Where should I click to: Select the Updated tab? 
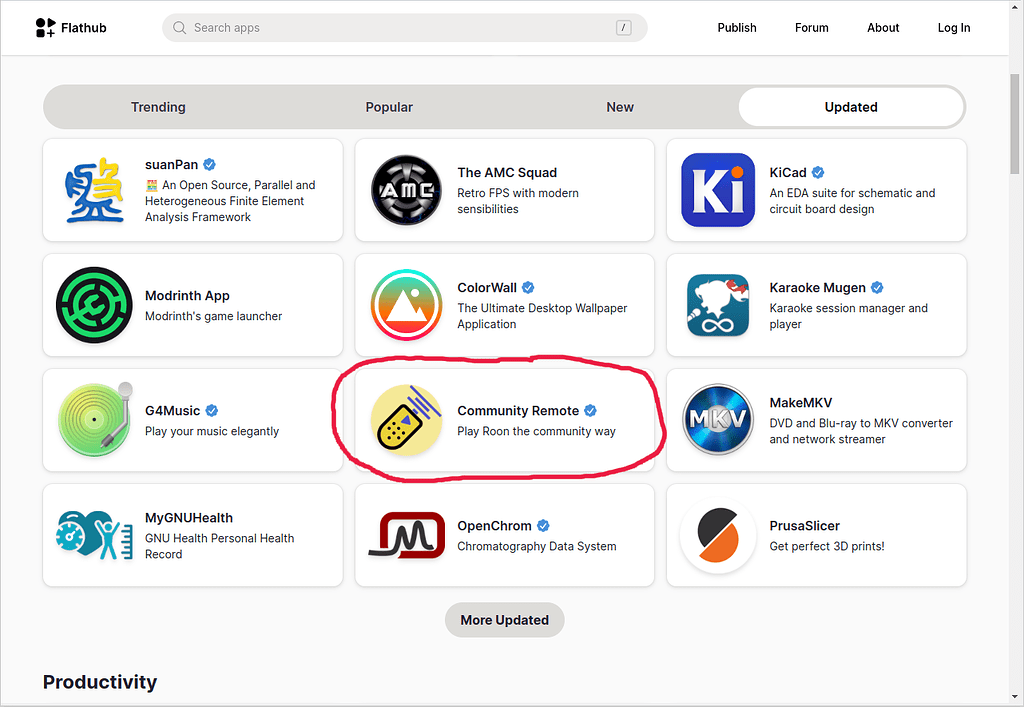click(x=851, y=107)
